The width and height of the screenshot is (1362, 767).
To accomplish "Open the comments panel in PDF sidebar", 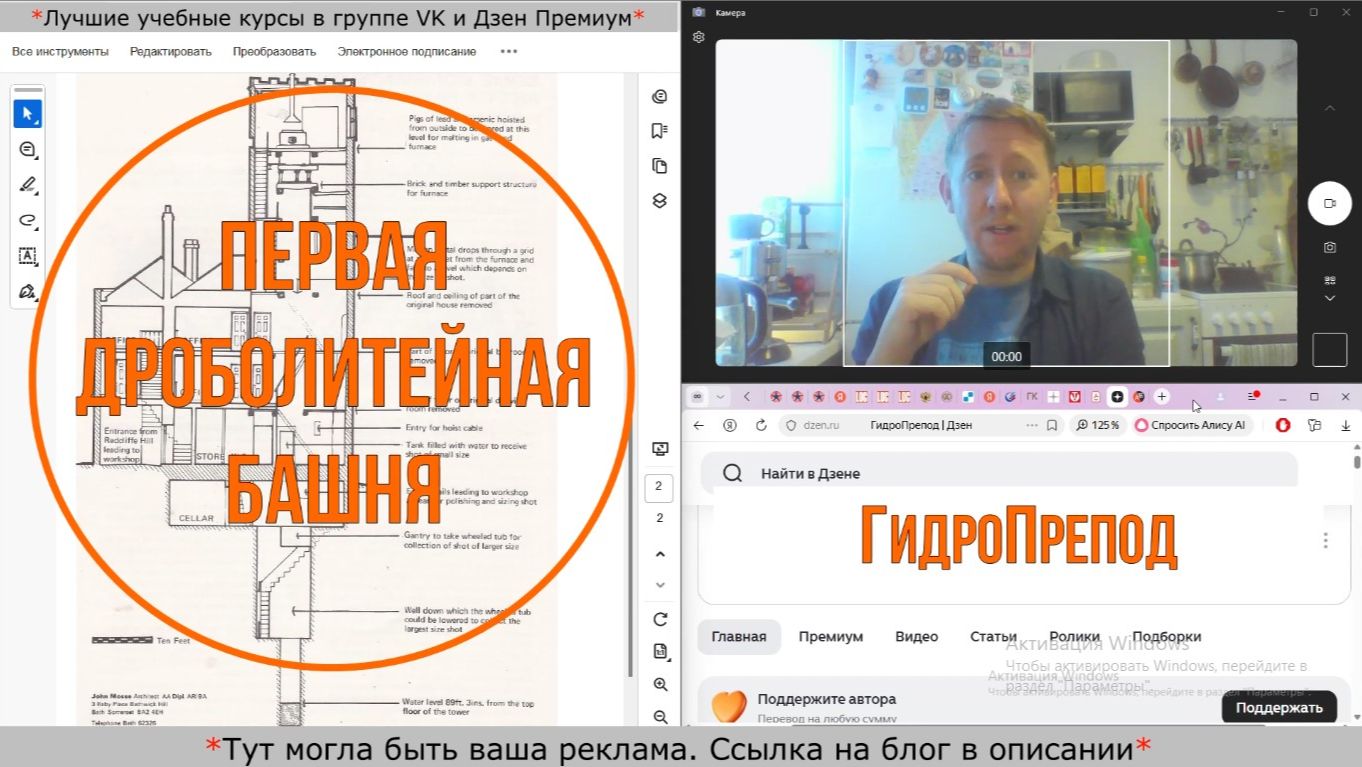I will click(x=659, y=97).
